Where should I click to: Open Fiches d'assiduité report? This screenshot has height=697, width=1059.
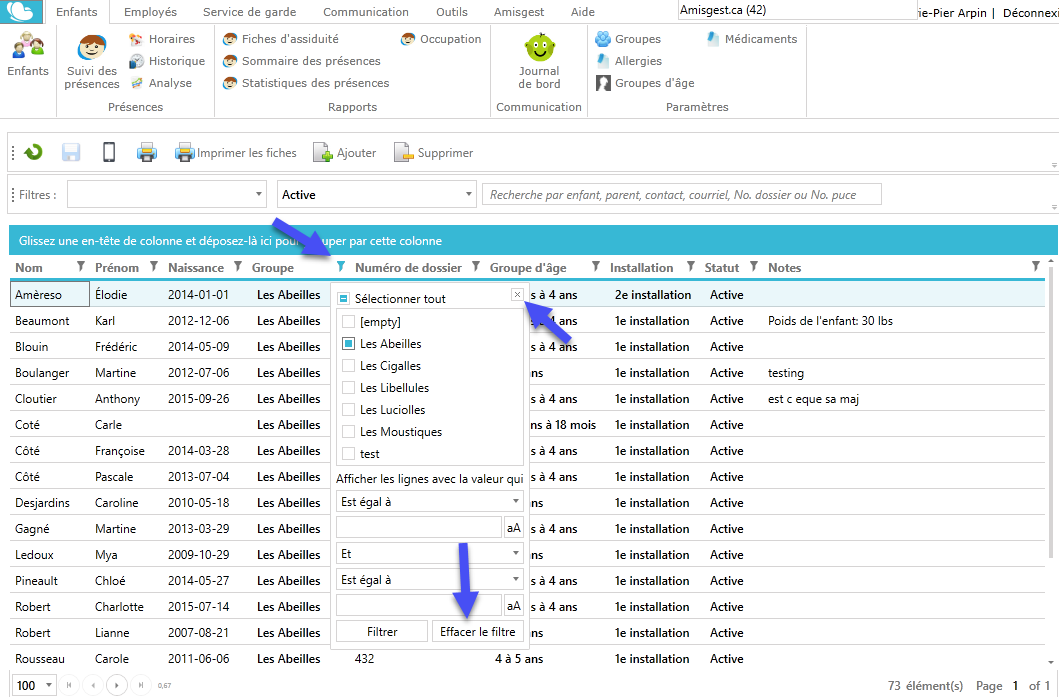pyautogui.click(x=281, y=39)
